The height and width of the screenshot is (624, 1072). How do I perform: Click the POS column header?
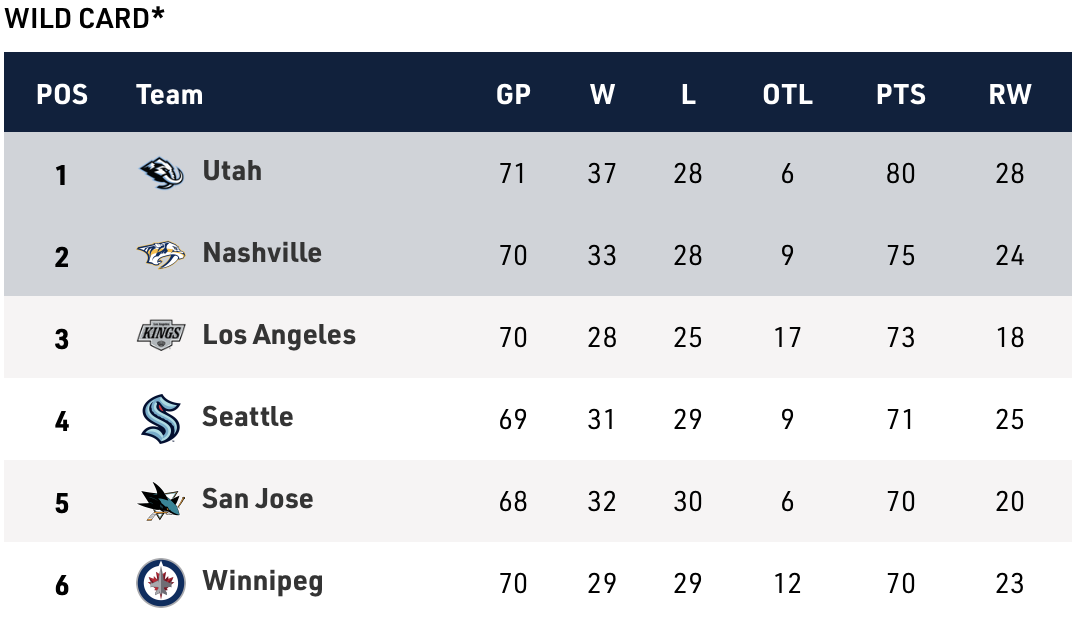click(62, 95)
